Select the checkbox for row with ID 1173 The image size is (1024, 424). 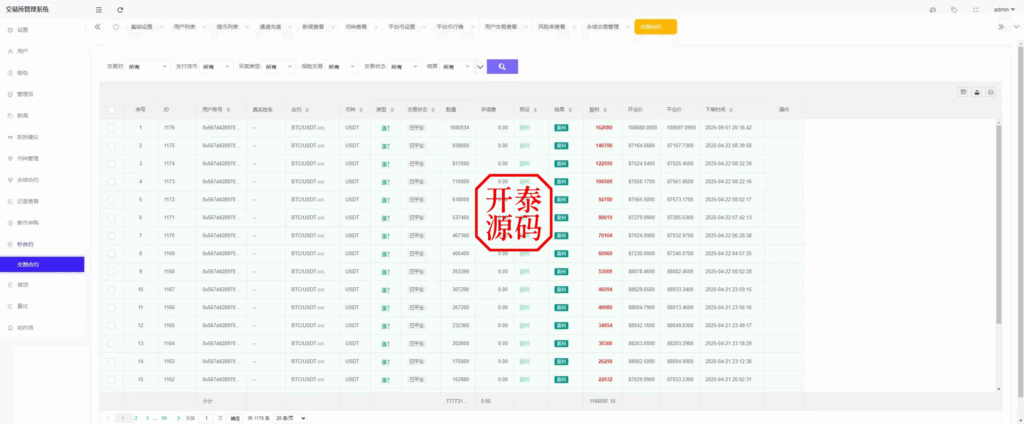pyautogui.click(x=111, y=181)
